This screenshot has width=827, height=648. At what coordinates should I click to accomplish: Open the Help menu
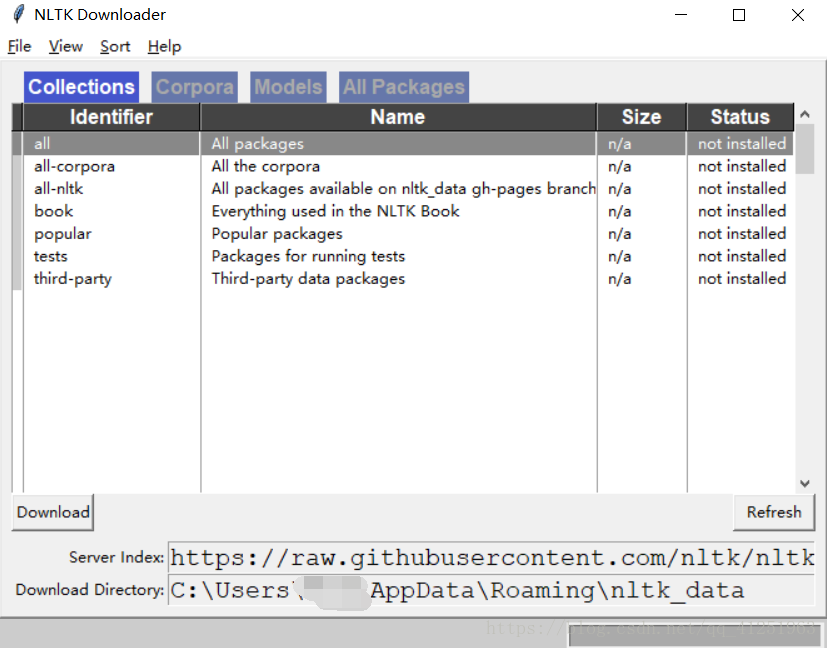tap(164, 46)
